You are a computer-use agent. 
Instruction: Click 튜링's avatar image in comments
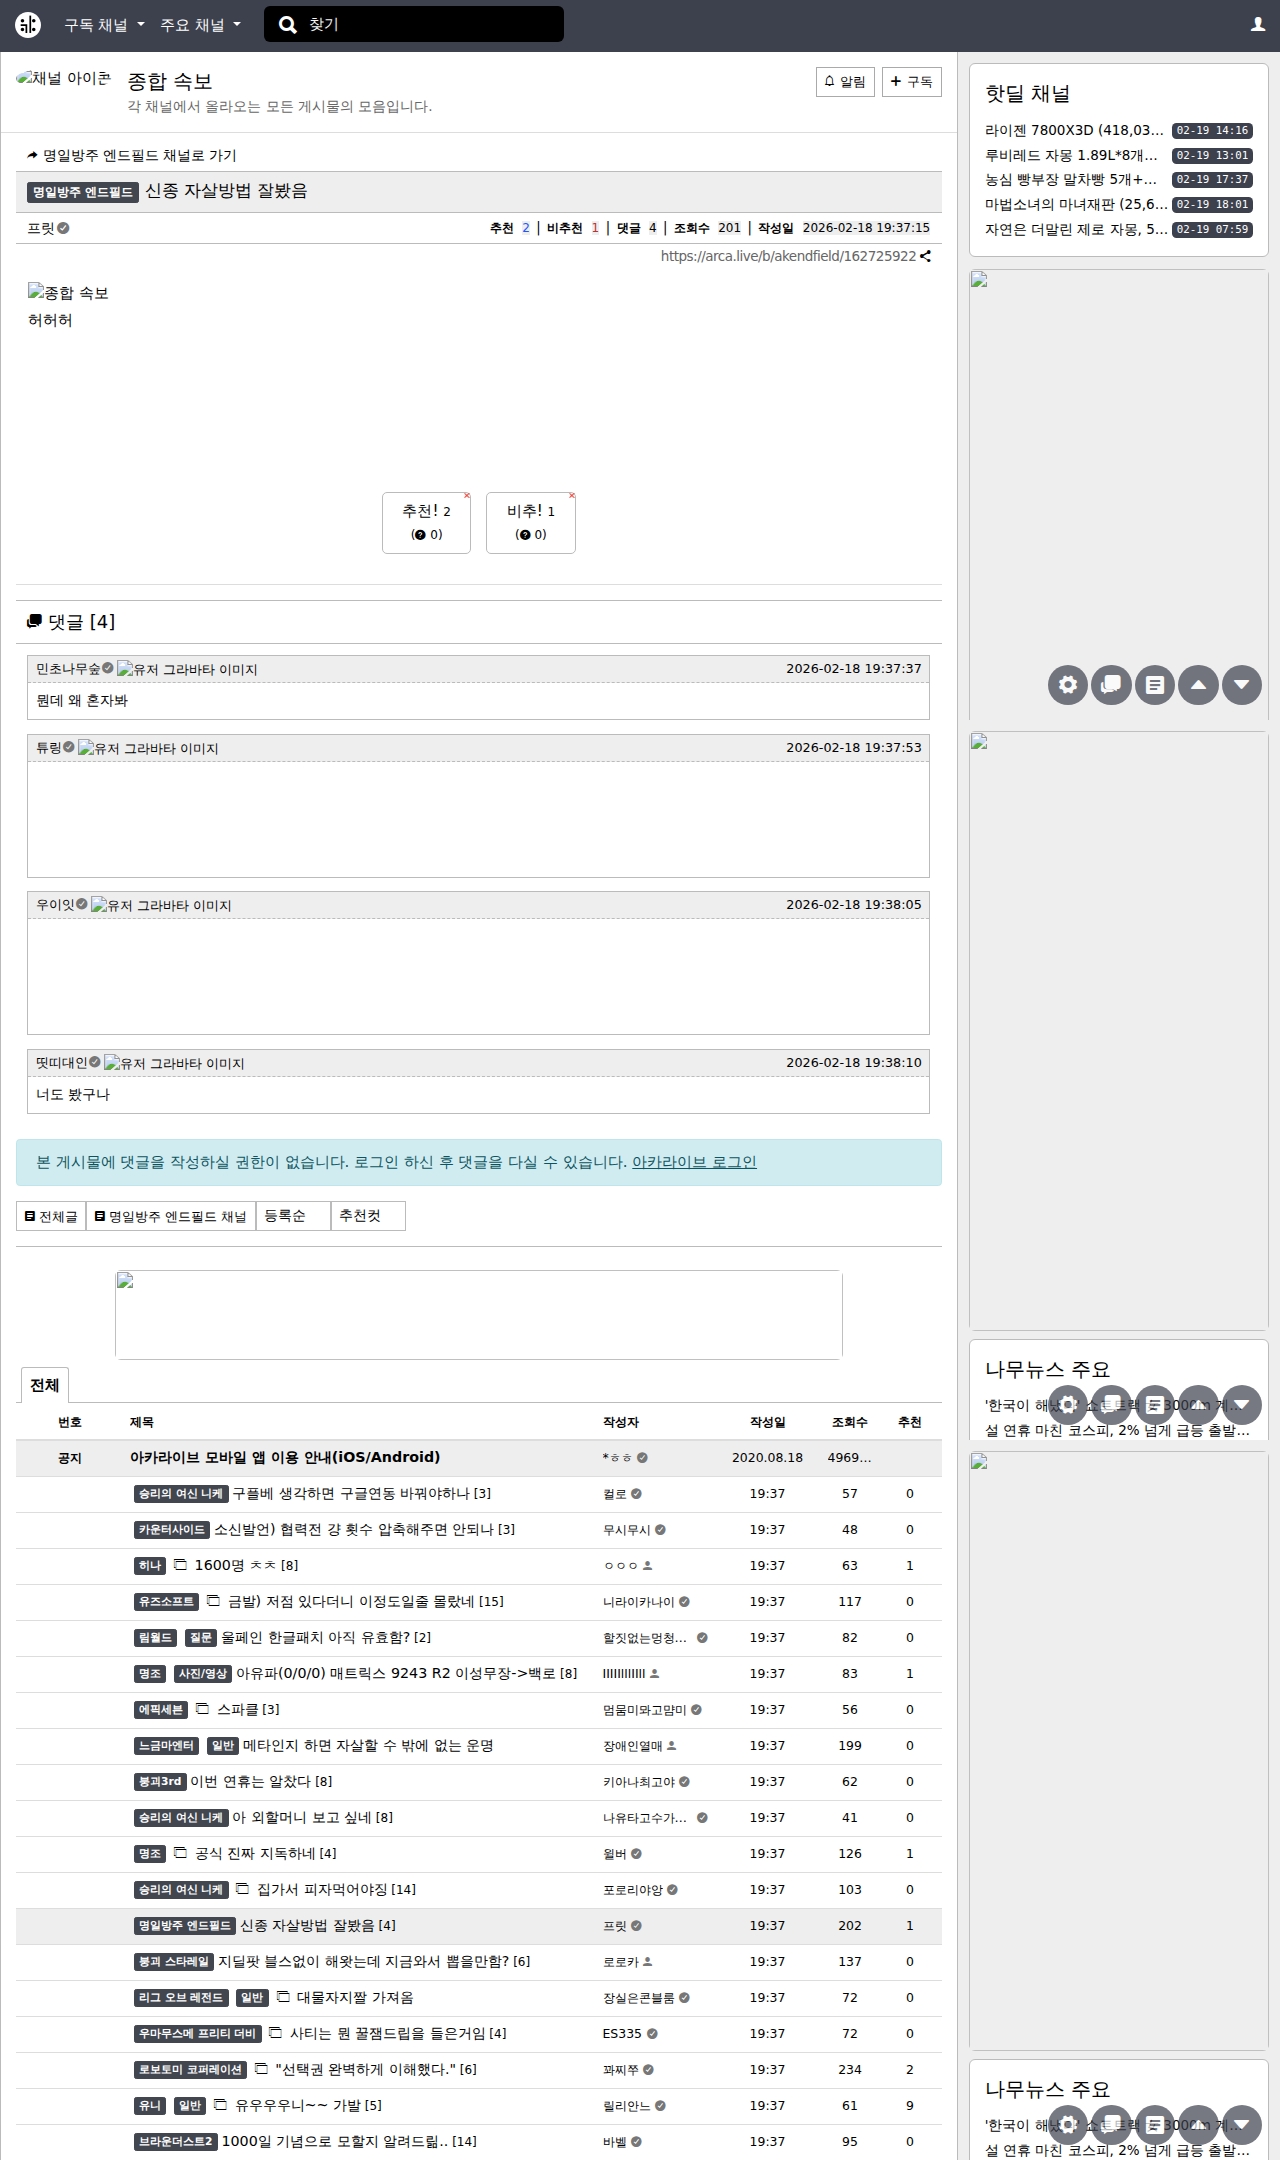pos(148,748)
